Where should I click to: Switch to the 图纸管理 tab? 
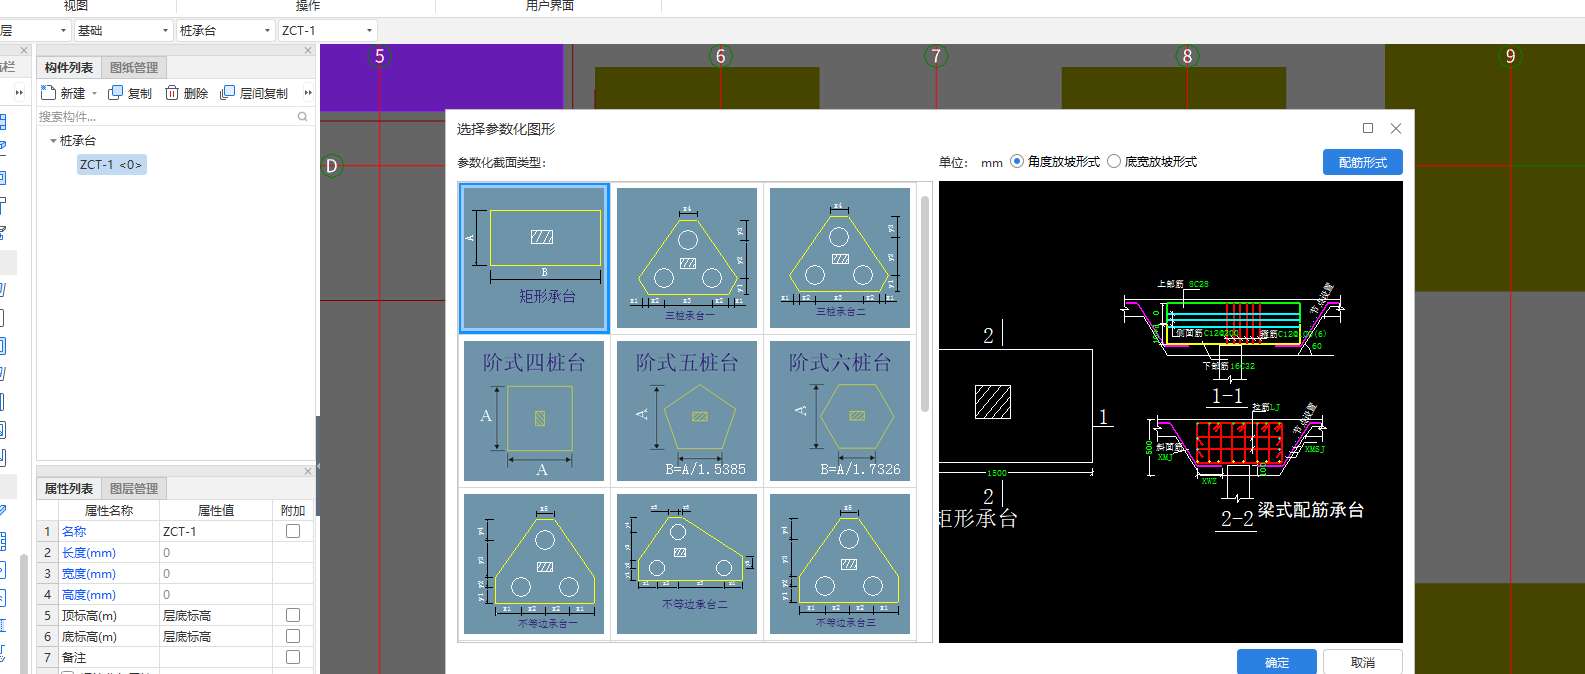134,67
